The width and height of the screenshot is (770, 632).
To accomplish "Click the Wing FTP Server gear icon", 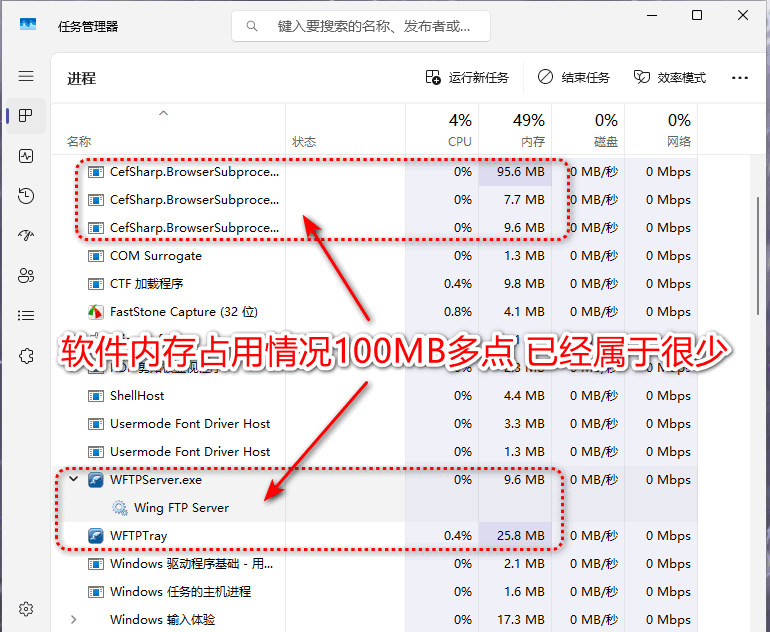I will click(119, 508).
